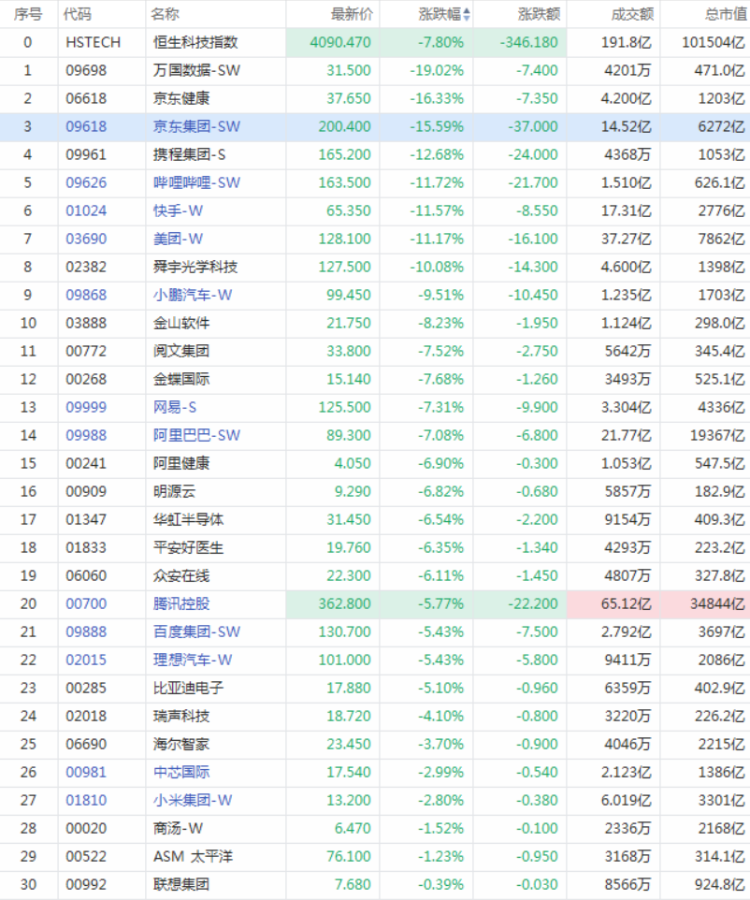Click 明源云 name cell

click(x=174, y=491)
